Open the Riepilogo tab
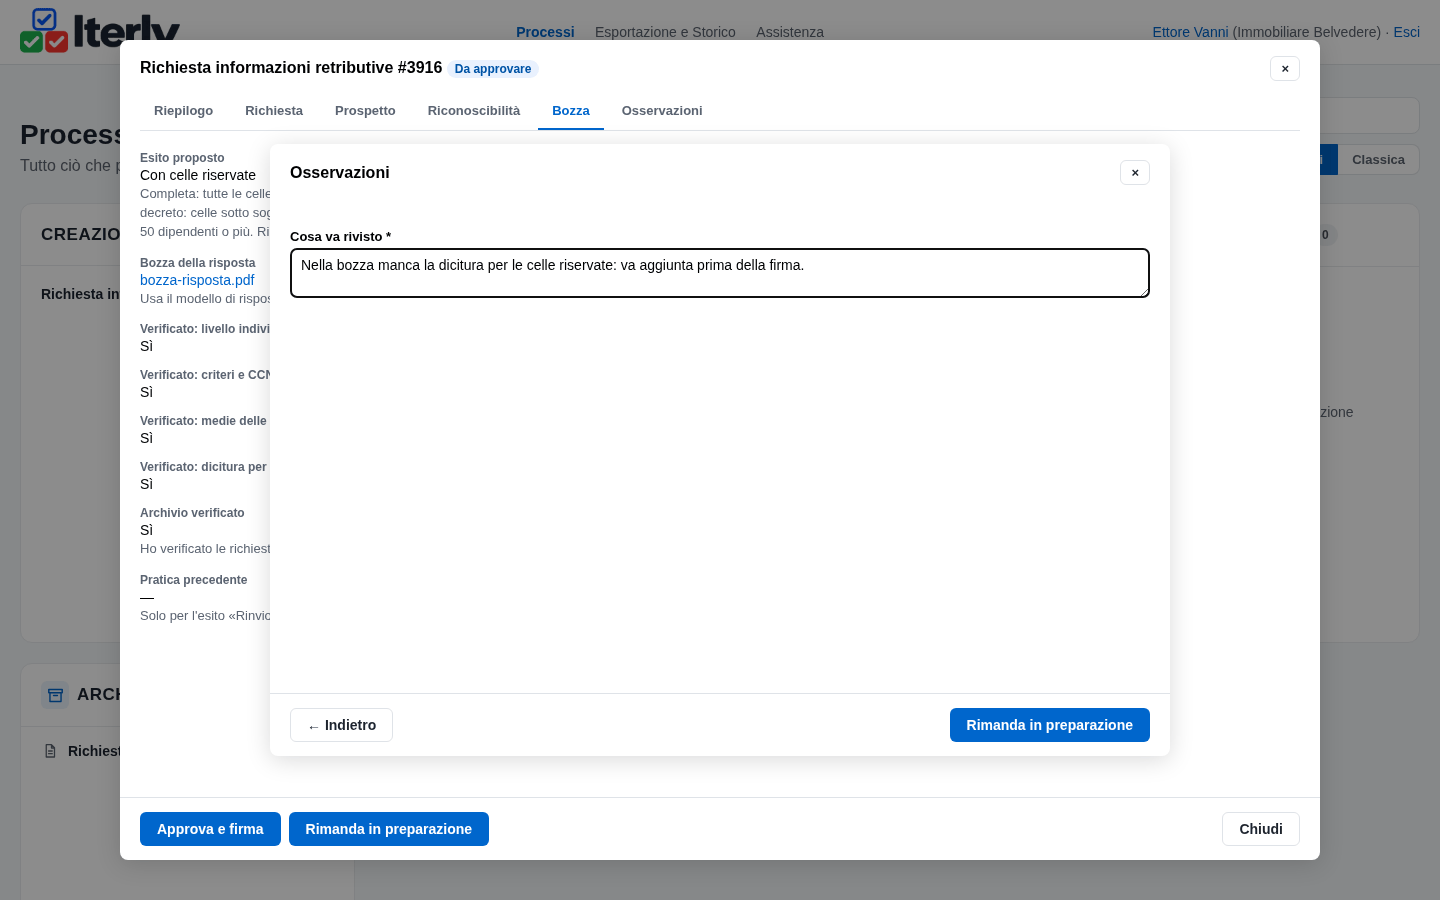Screen dimensions: 1440x900 (x=183, y=111)
